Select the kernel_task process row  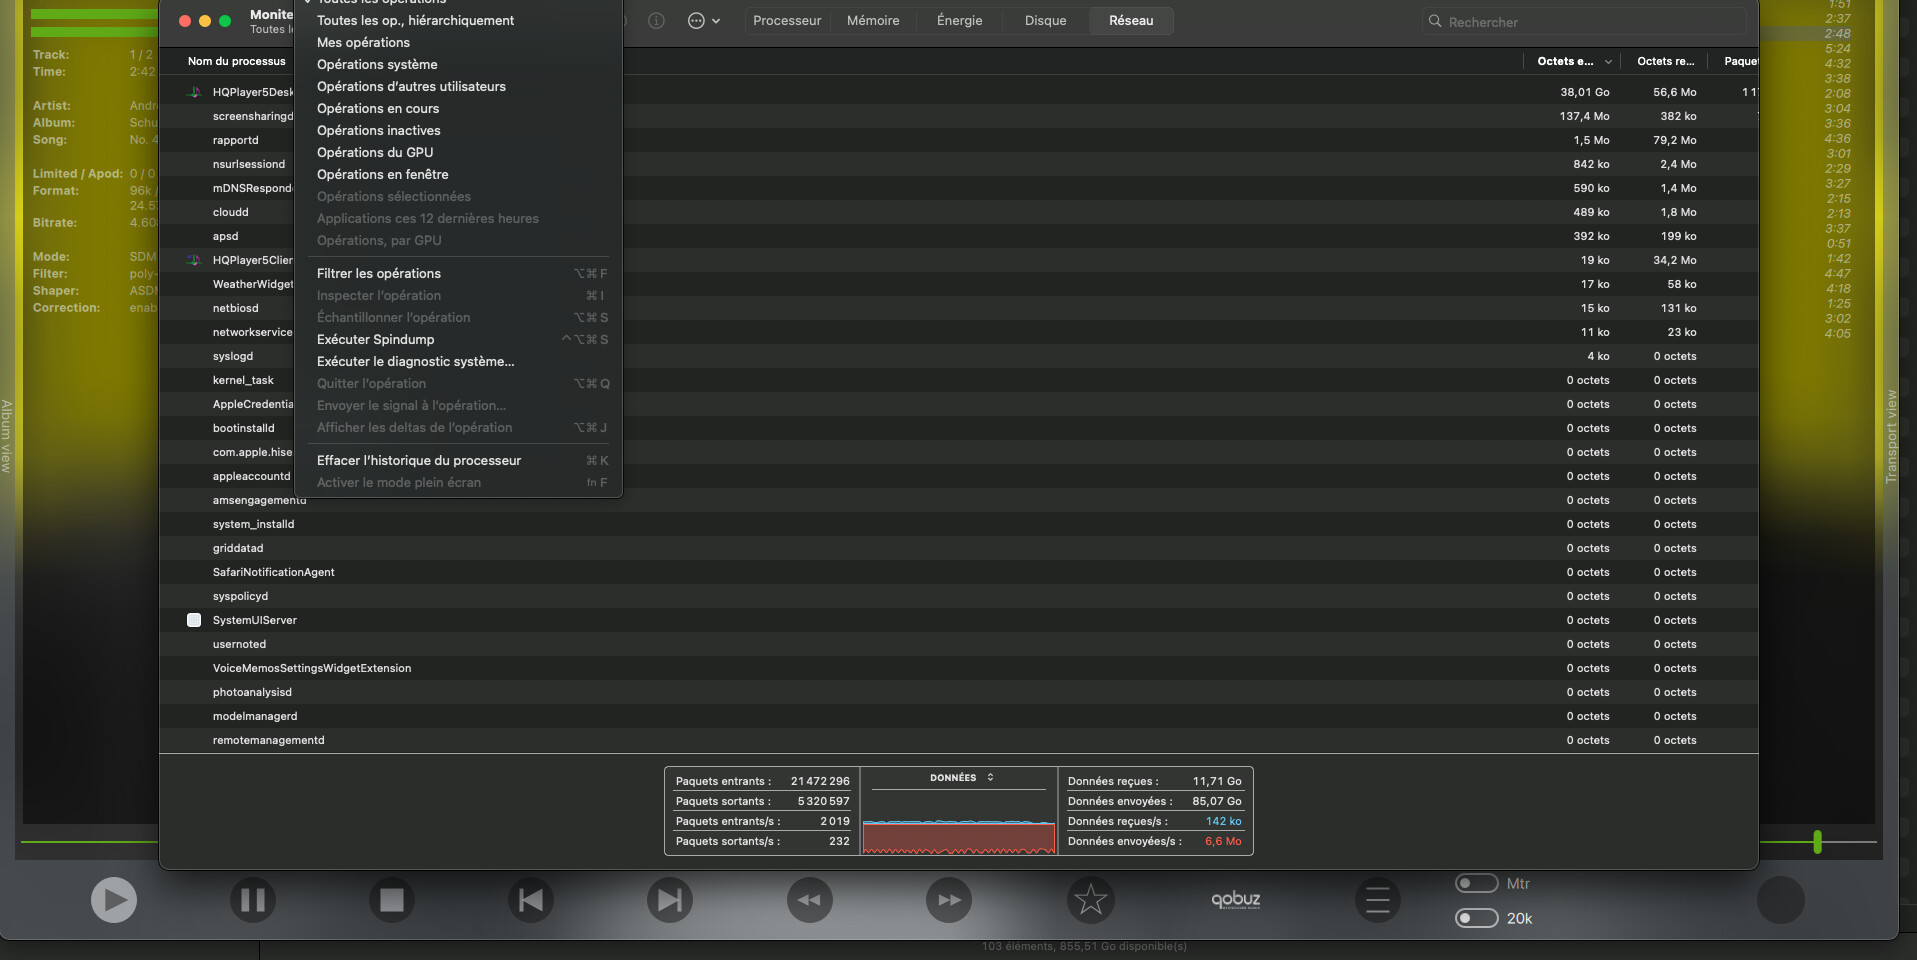point(958,380)
